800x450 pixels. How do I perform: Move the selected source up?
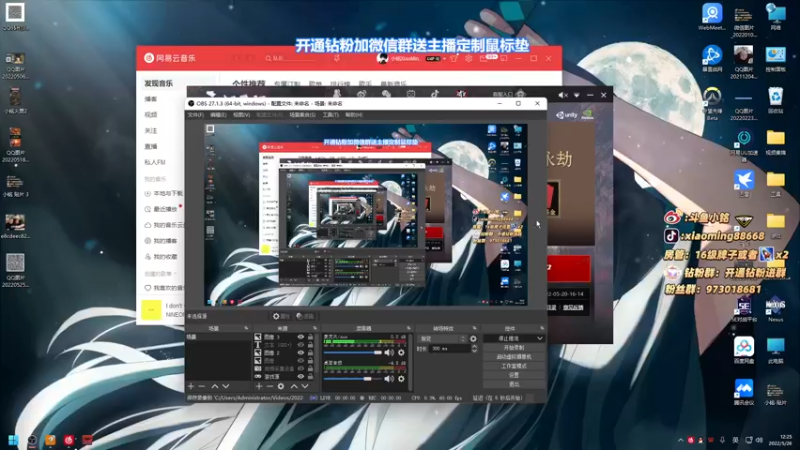click(x=294, y=386)
